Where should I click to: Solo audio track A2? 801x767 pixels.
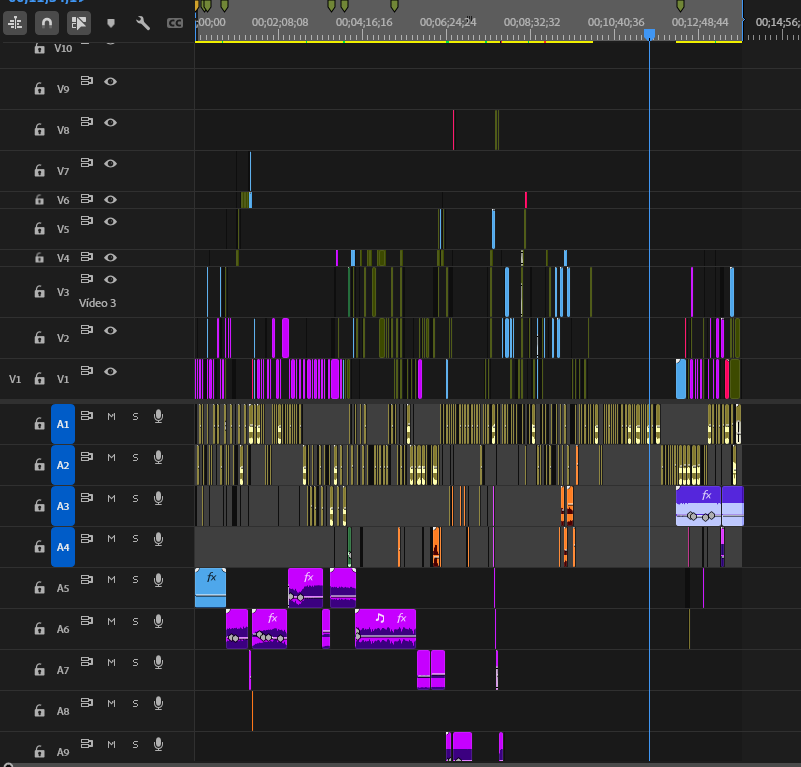135,457
